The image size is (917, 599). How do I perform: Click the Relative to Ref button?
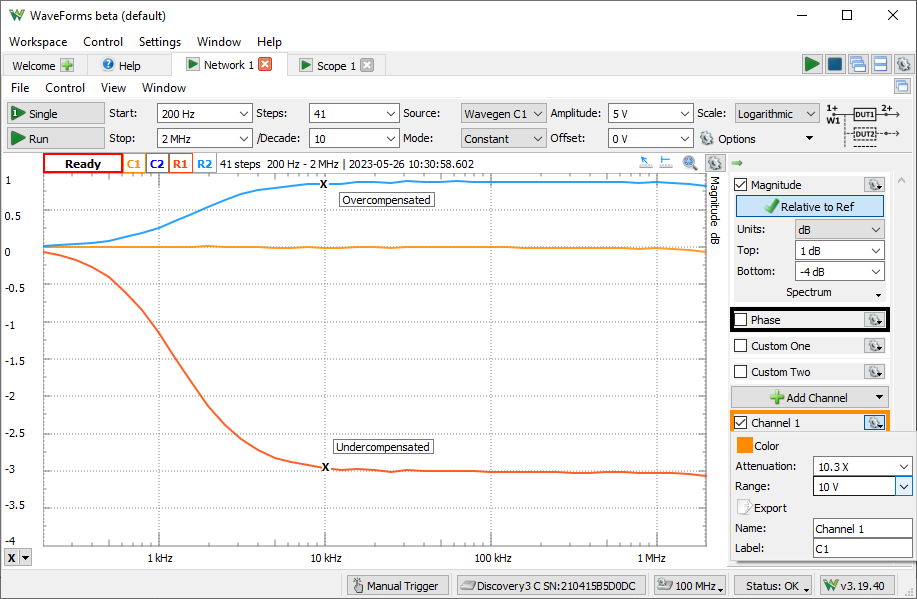[809, 206]
